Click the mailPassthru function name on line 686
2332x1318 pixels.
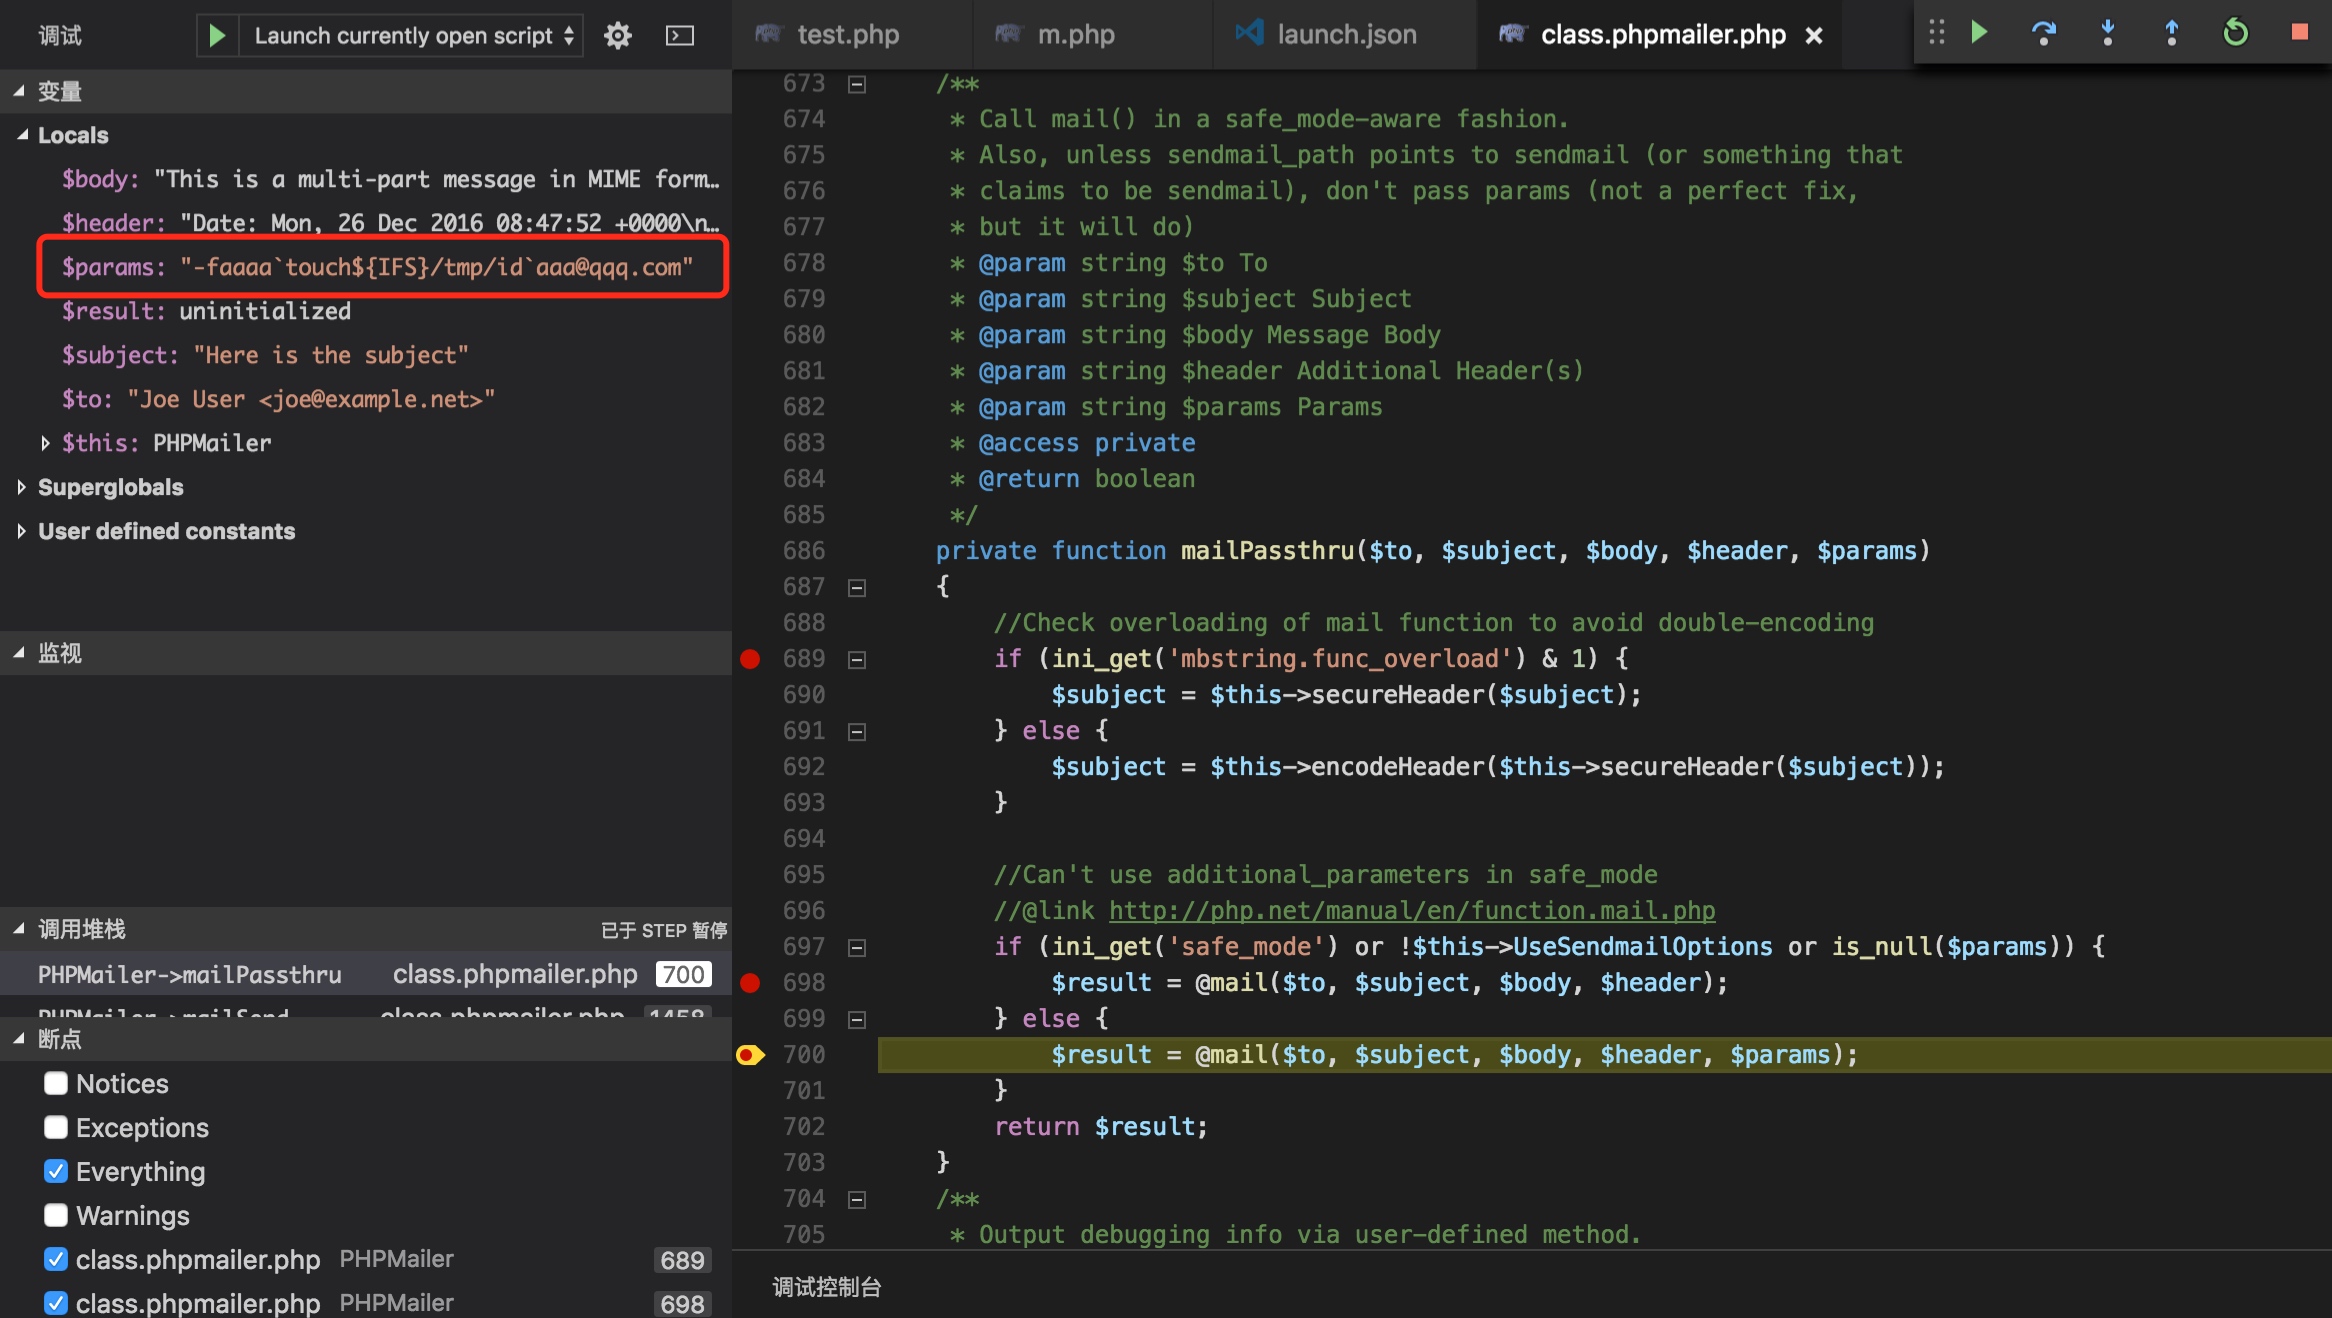coord(1267,551)
